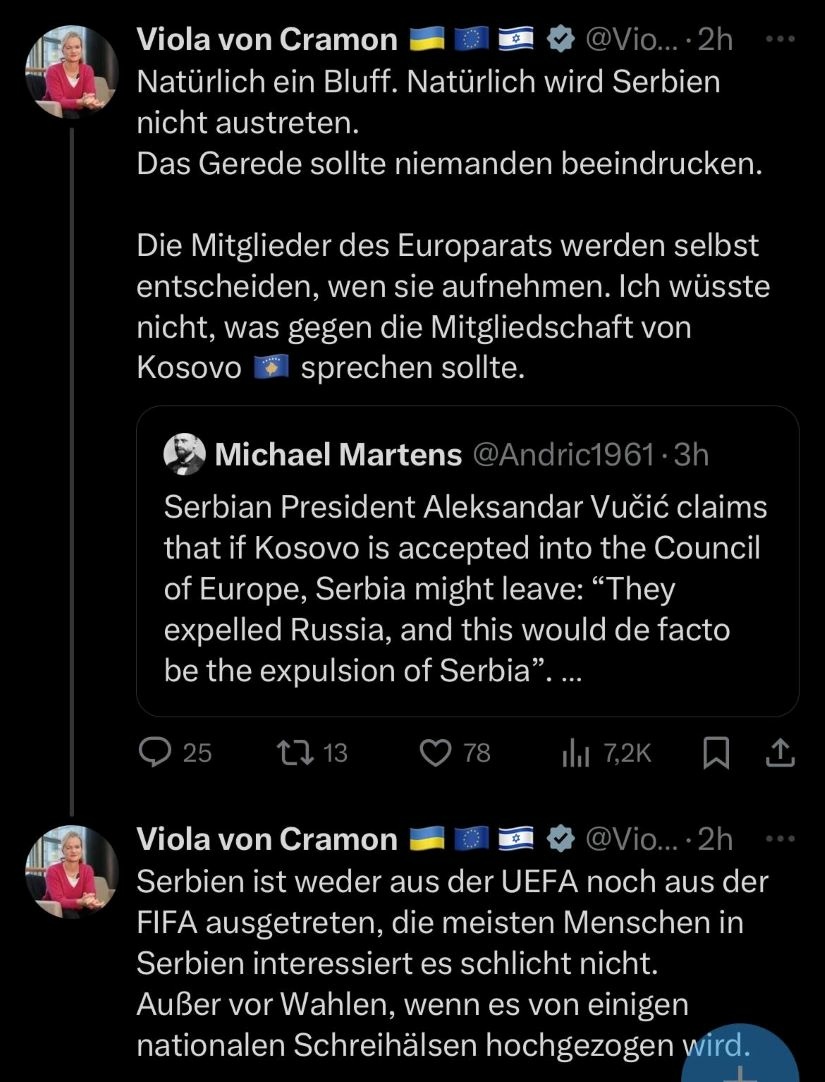Bookmark the first tweet
The height and width of the screenshot is (1082, 825).
tap(715, 753)
